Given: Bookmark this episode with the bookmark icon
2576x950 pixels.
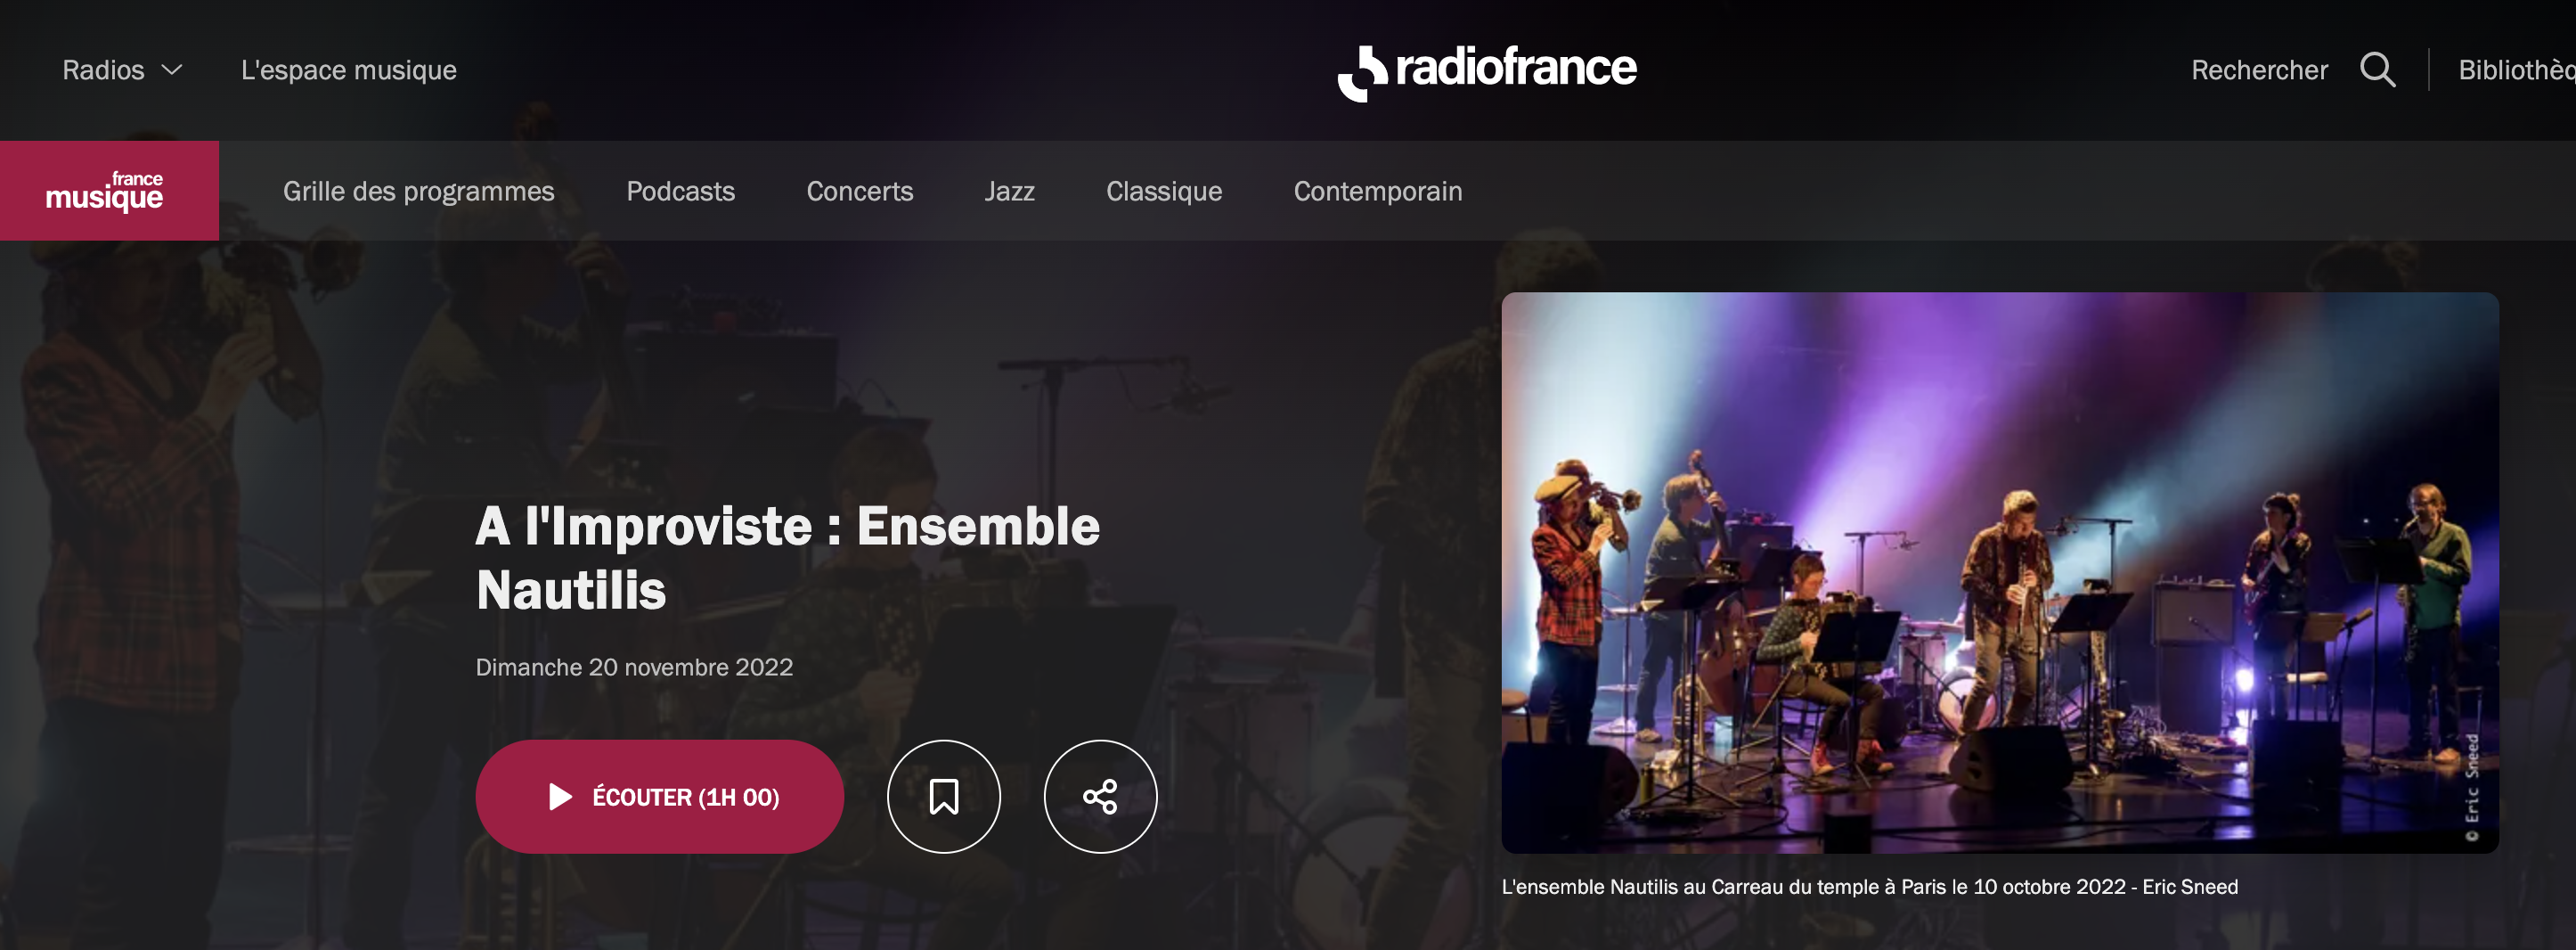Looking at the screenshot, I should 943,796.
